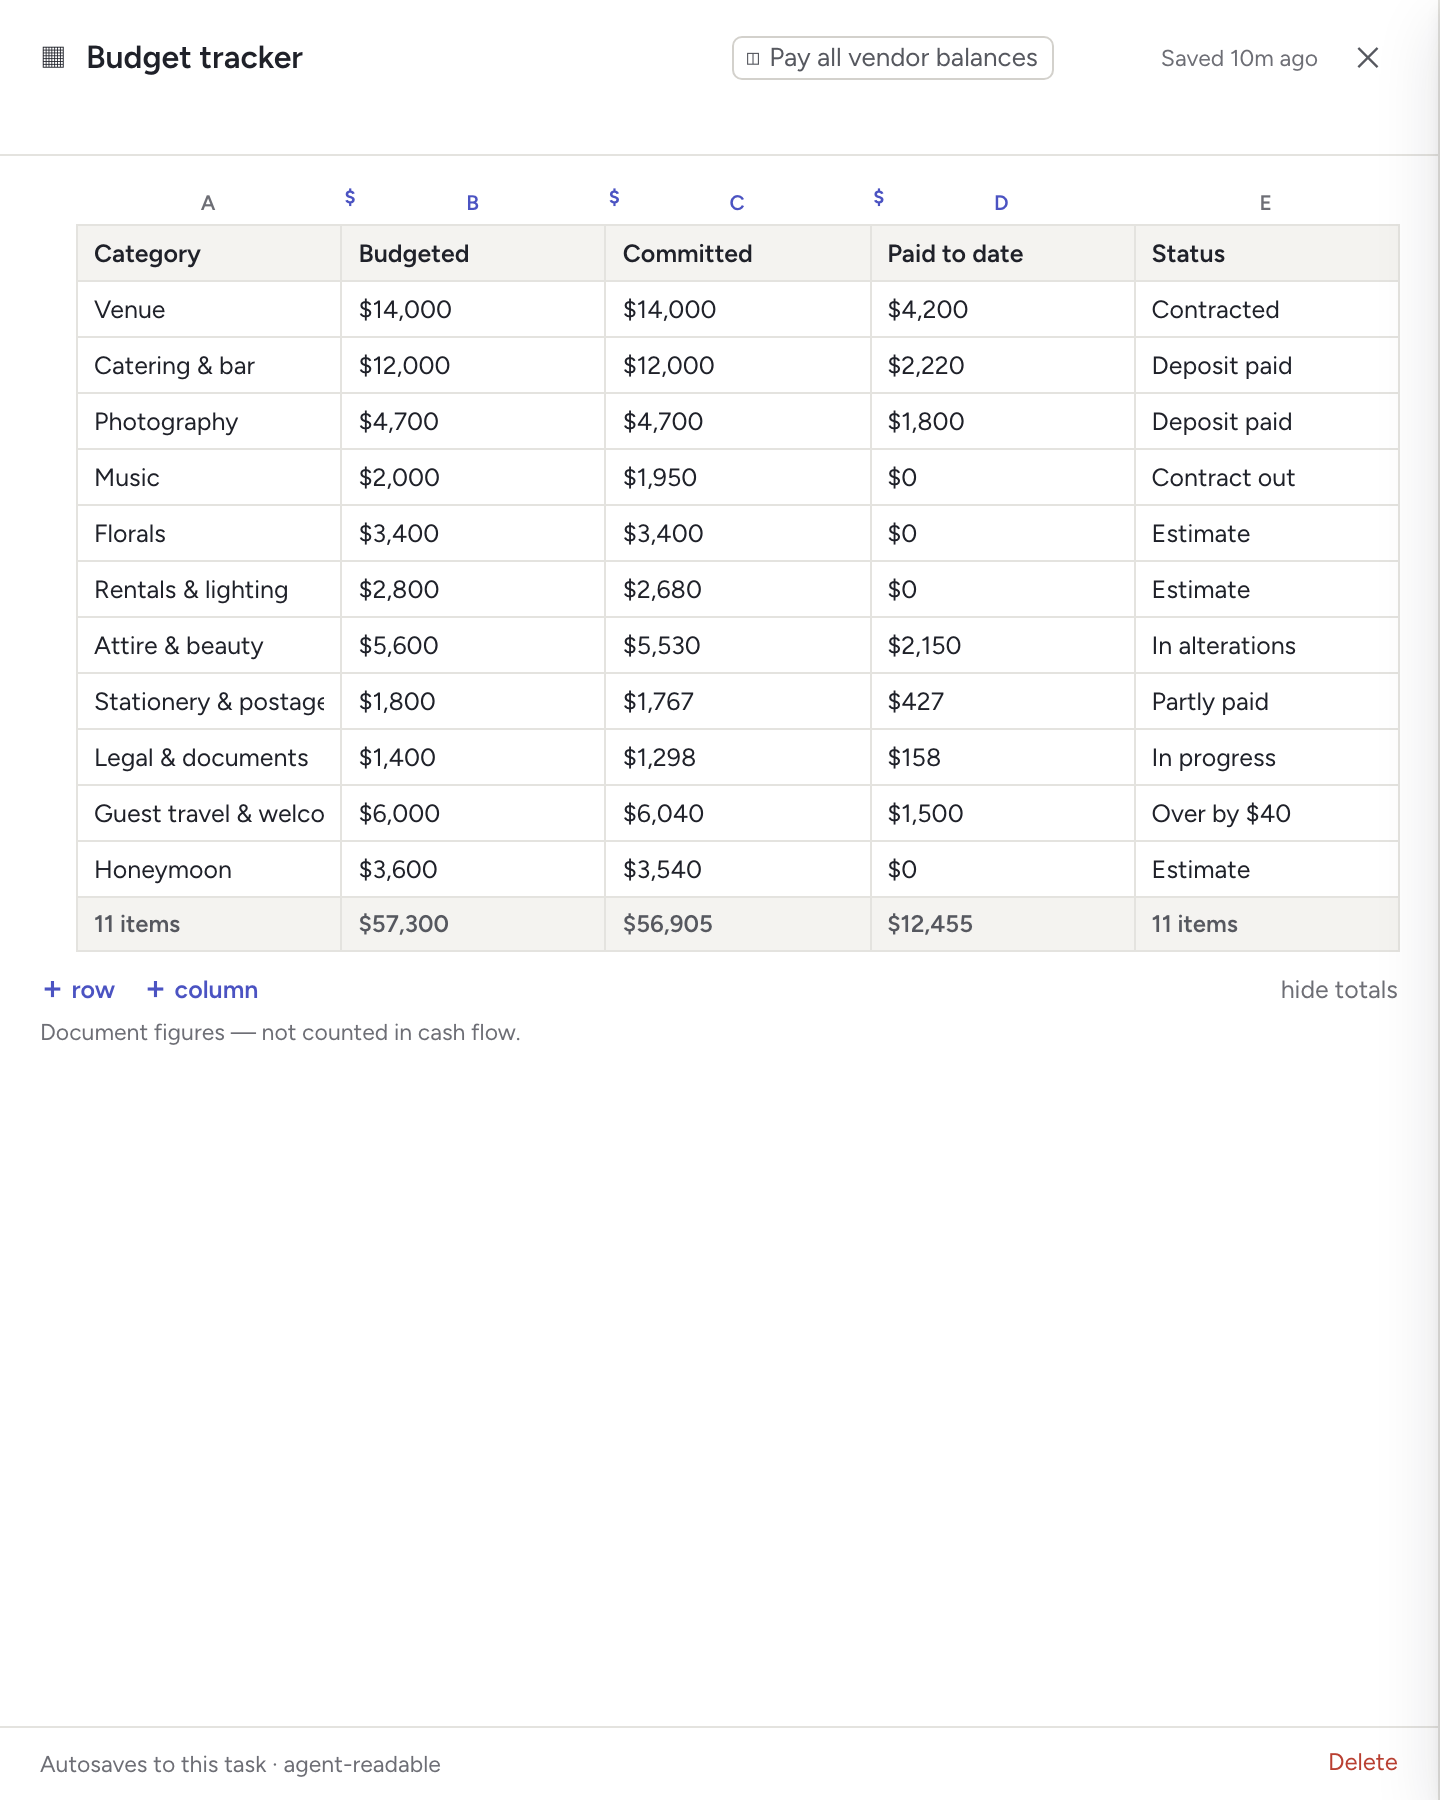Screen dimensions: 1440x1800
Task: Click Legal paid $158 cell
Action: (1002, 758)
